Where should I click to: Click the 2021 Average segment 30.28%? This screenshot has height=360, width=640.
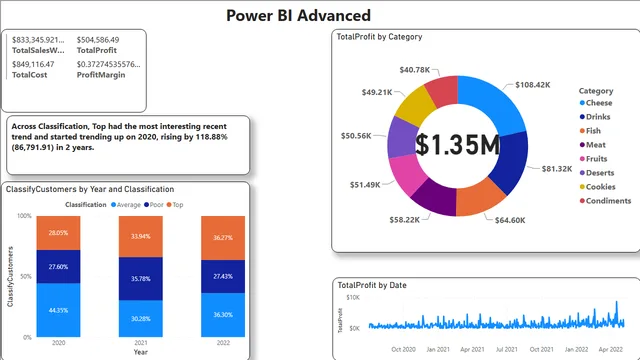(141, 319)
